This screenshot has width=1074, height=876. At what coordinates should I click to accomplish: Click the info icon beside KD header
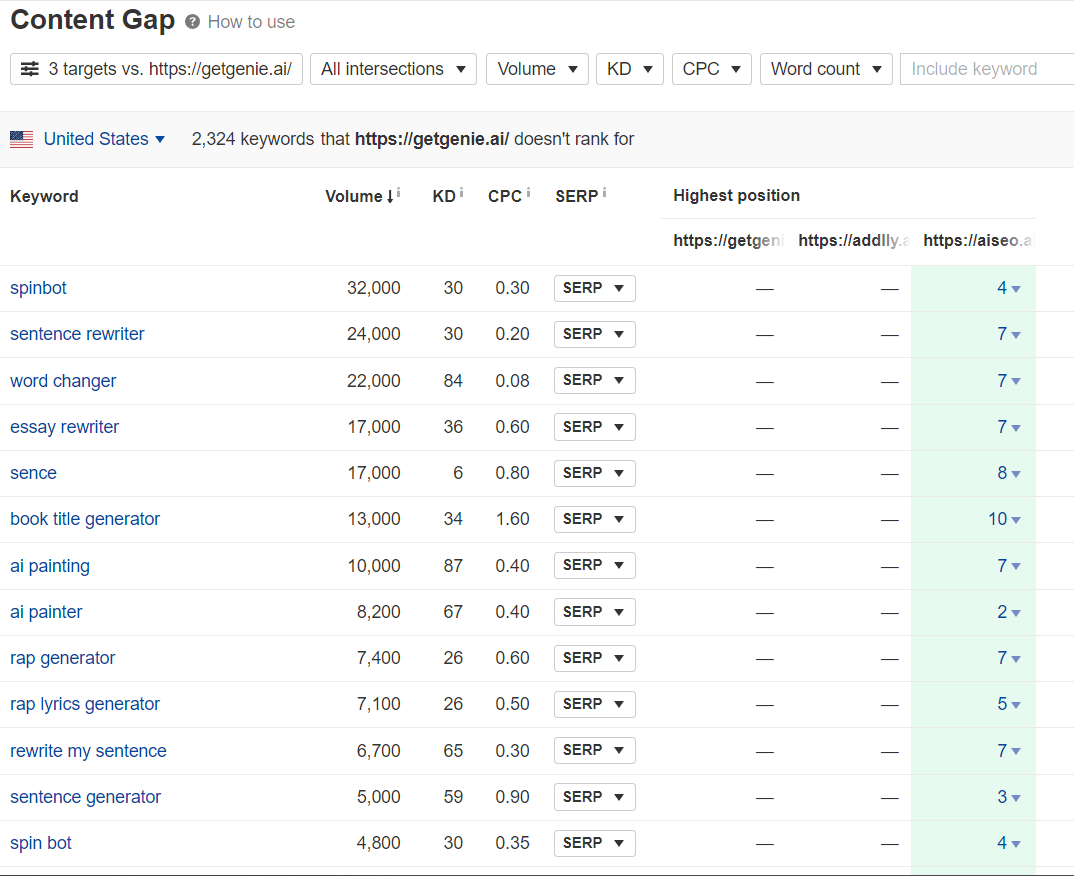tap(462, 193)
